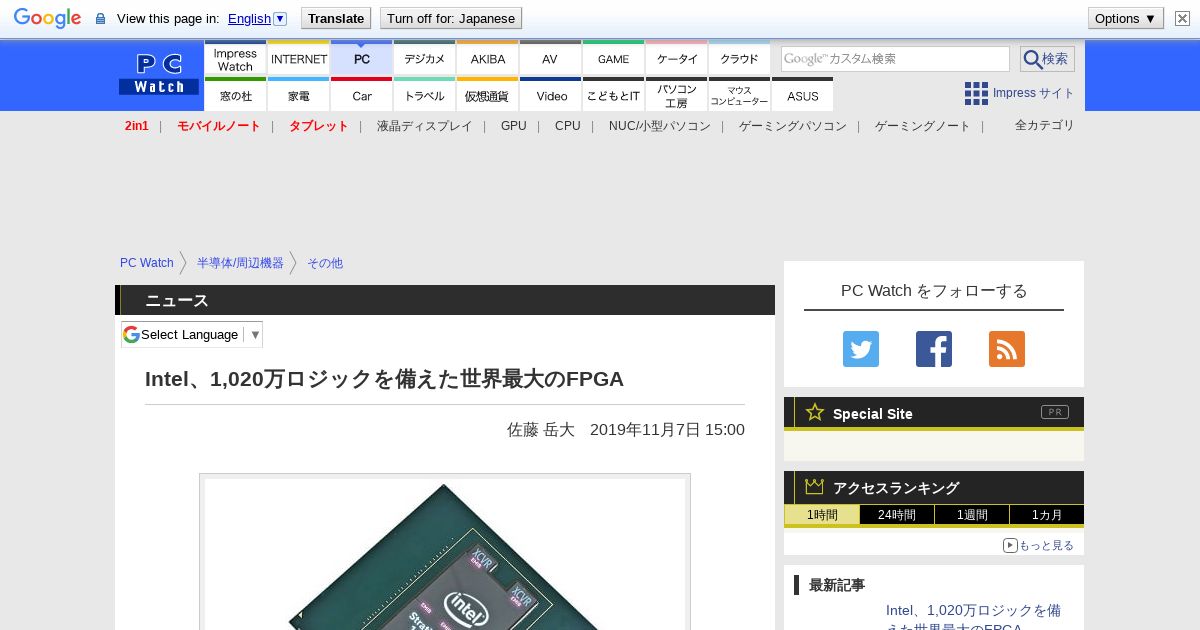The image size is (1200, 630).
Task: Click the PC Watch breadcrumb link
Action: (147, 263)
